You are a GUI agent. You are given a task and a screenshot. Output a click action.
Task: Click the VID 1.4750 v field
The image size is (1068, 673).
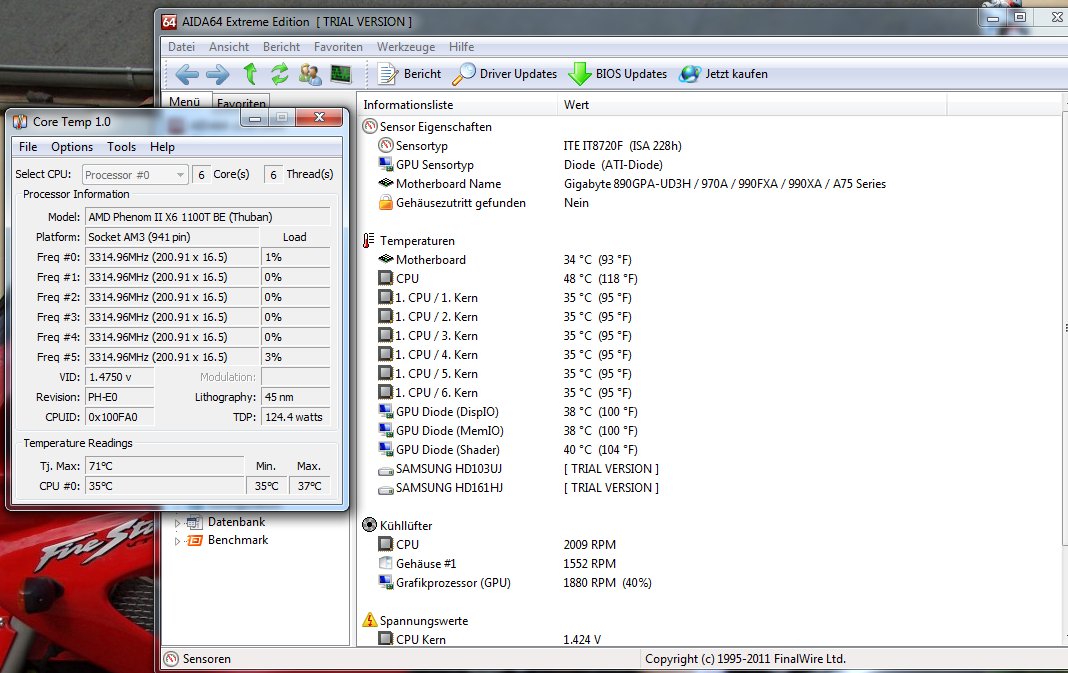click(120, 377)
